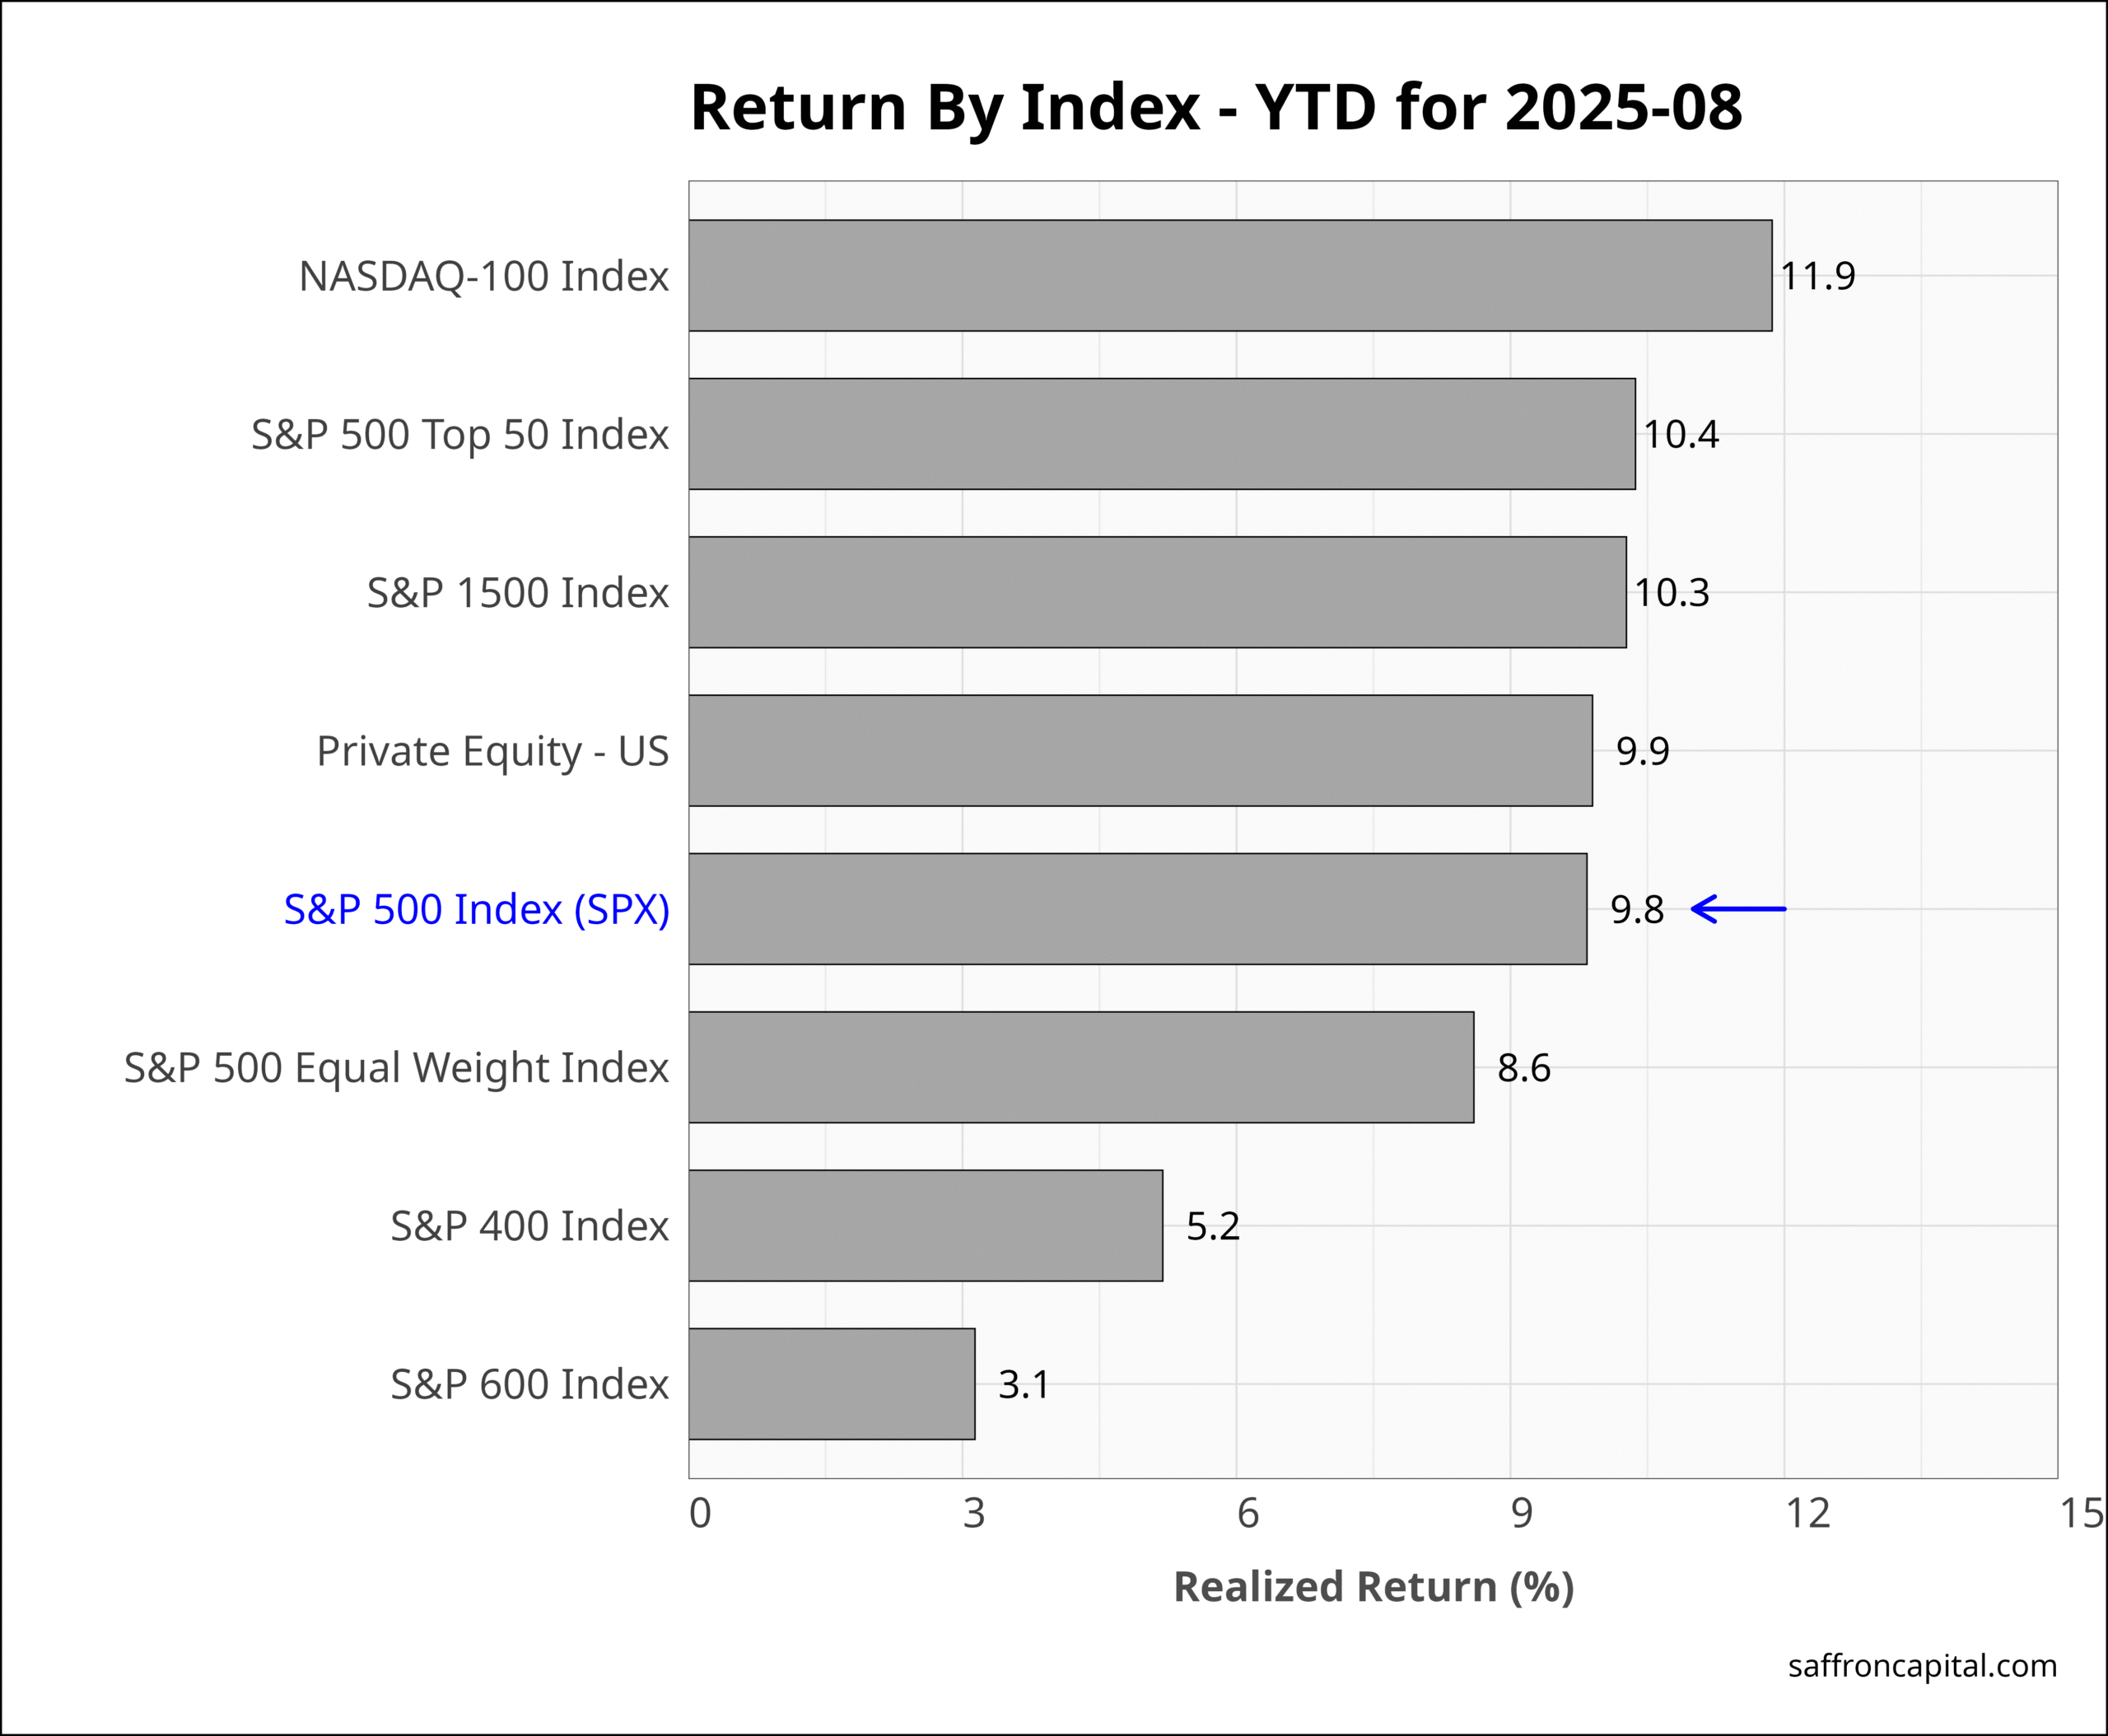This screenshot has width=2108, height=1736.
Task: Click the 6 tick on x-axis
Action: point(1247,1514)
